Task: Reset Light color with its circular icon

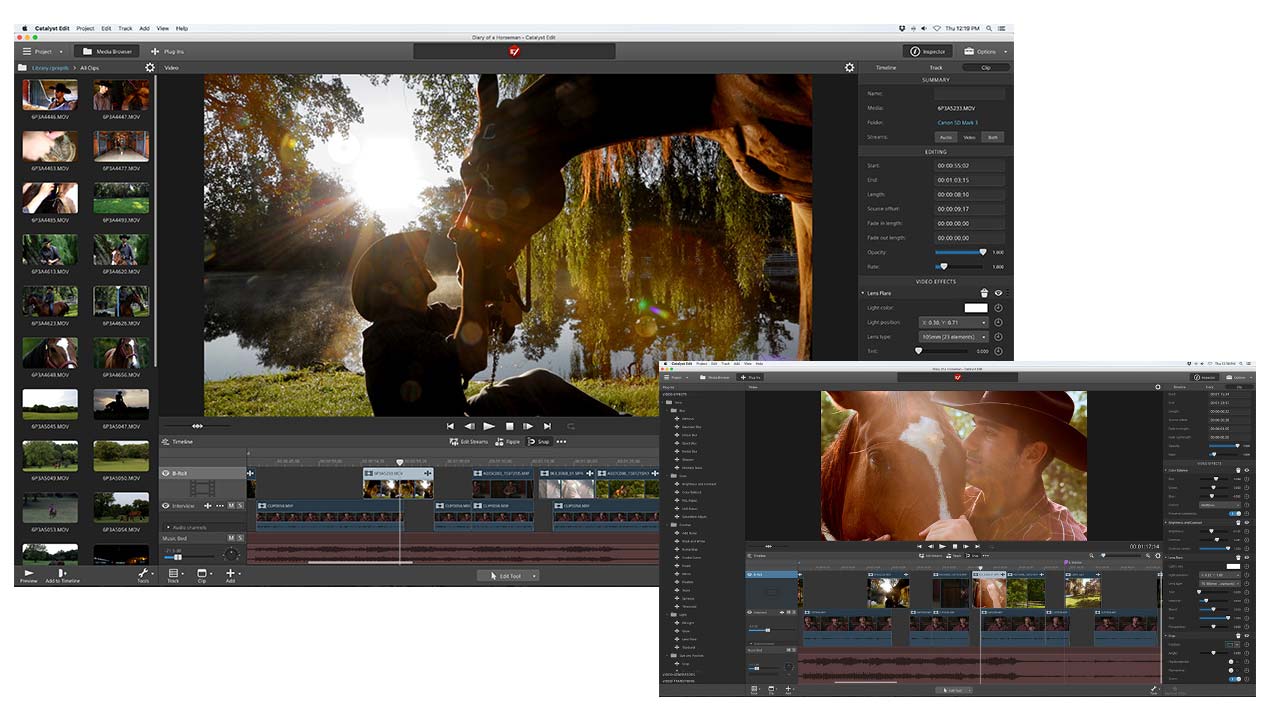Action: tap(998, 308)
